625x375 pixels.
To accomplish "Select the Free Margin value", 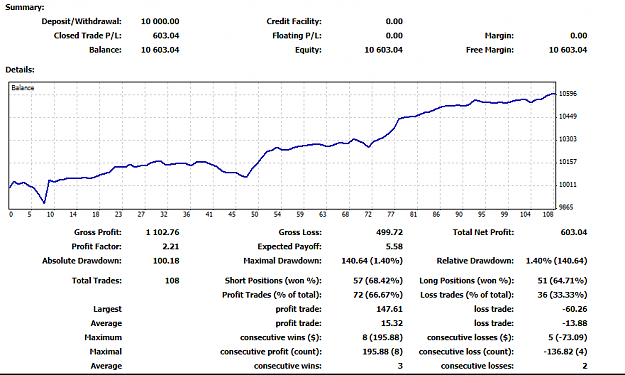I will (x=568, y=50).
